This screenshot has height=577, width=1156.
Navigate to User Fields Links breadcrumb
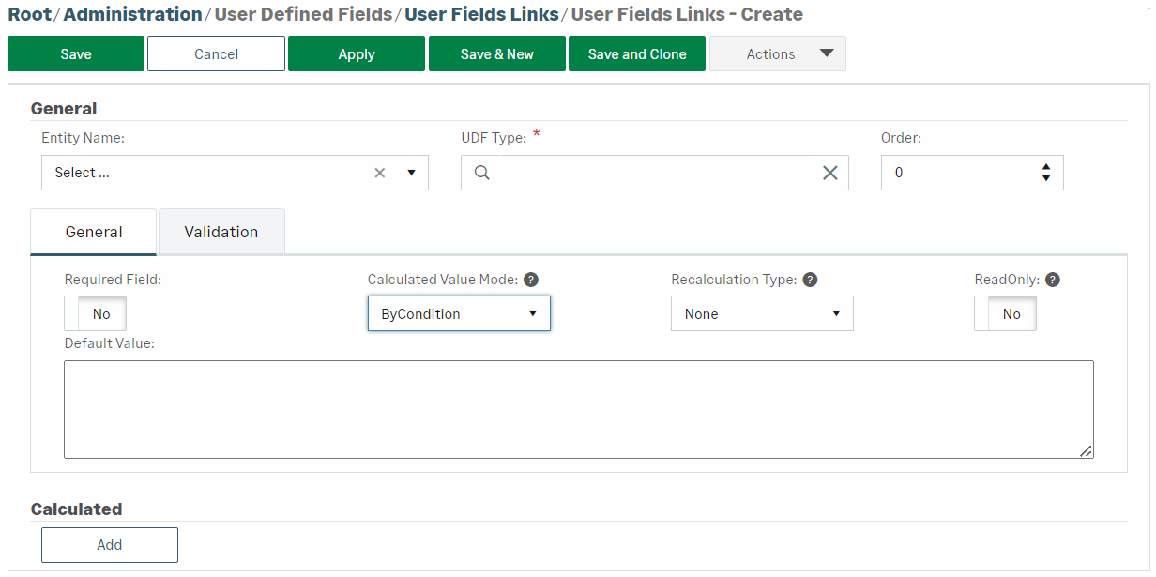click(x=481, y=15)
